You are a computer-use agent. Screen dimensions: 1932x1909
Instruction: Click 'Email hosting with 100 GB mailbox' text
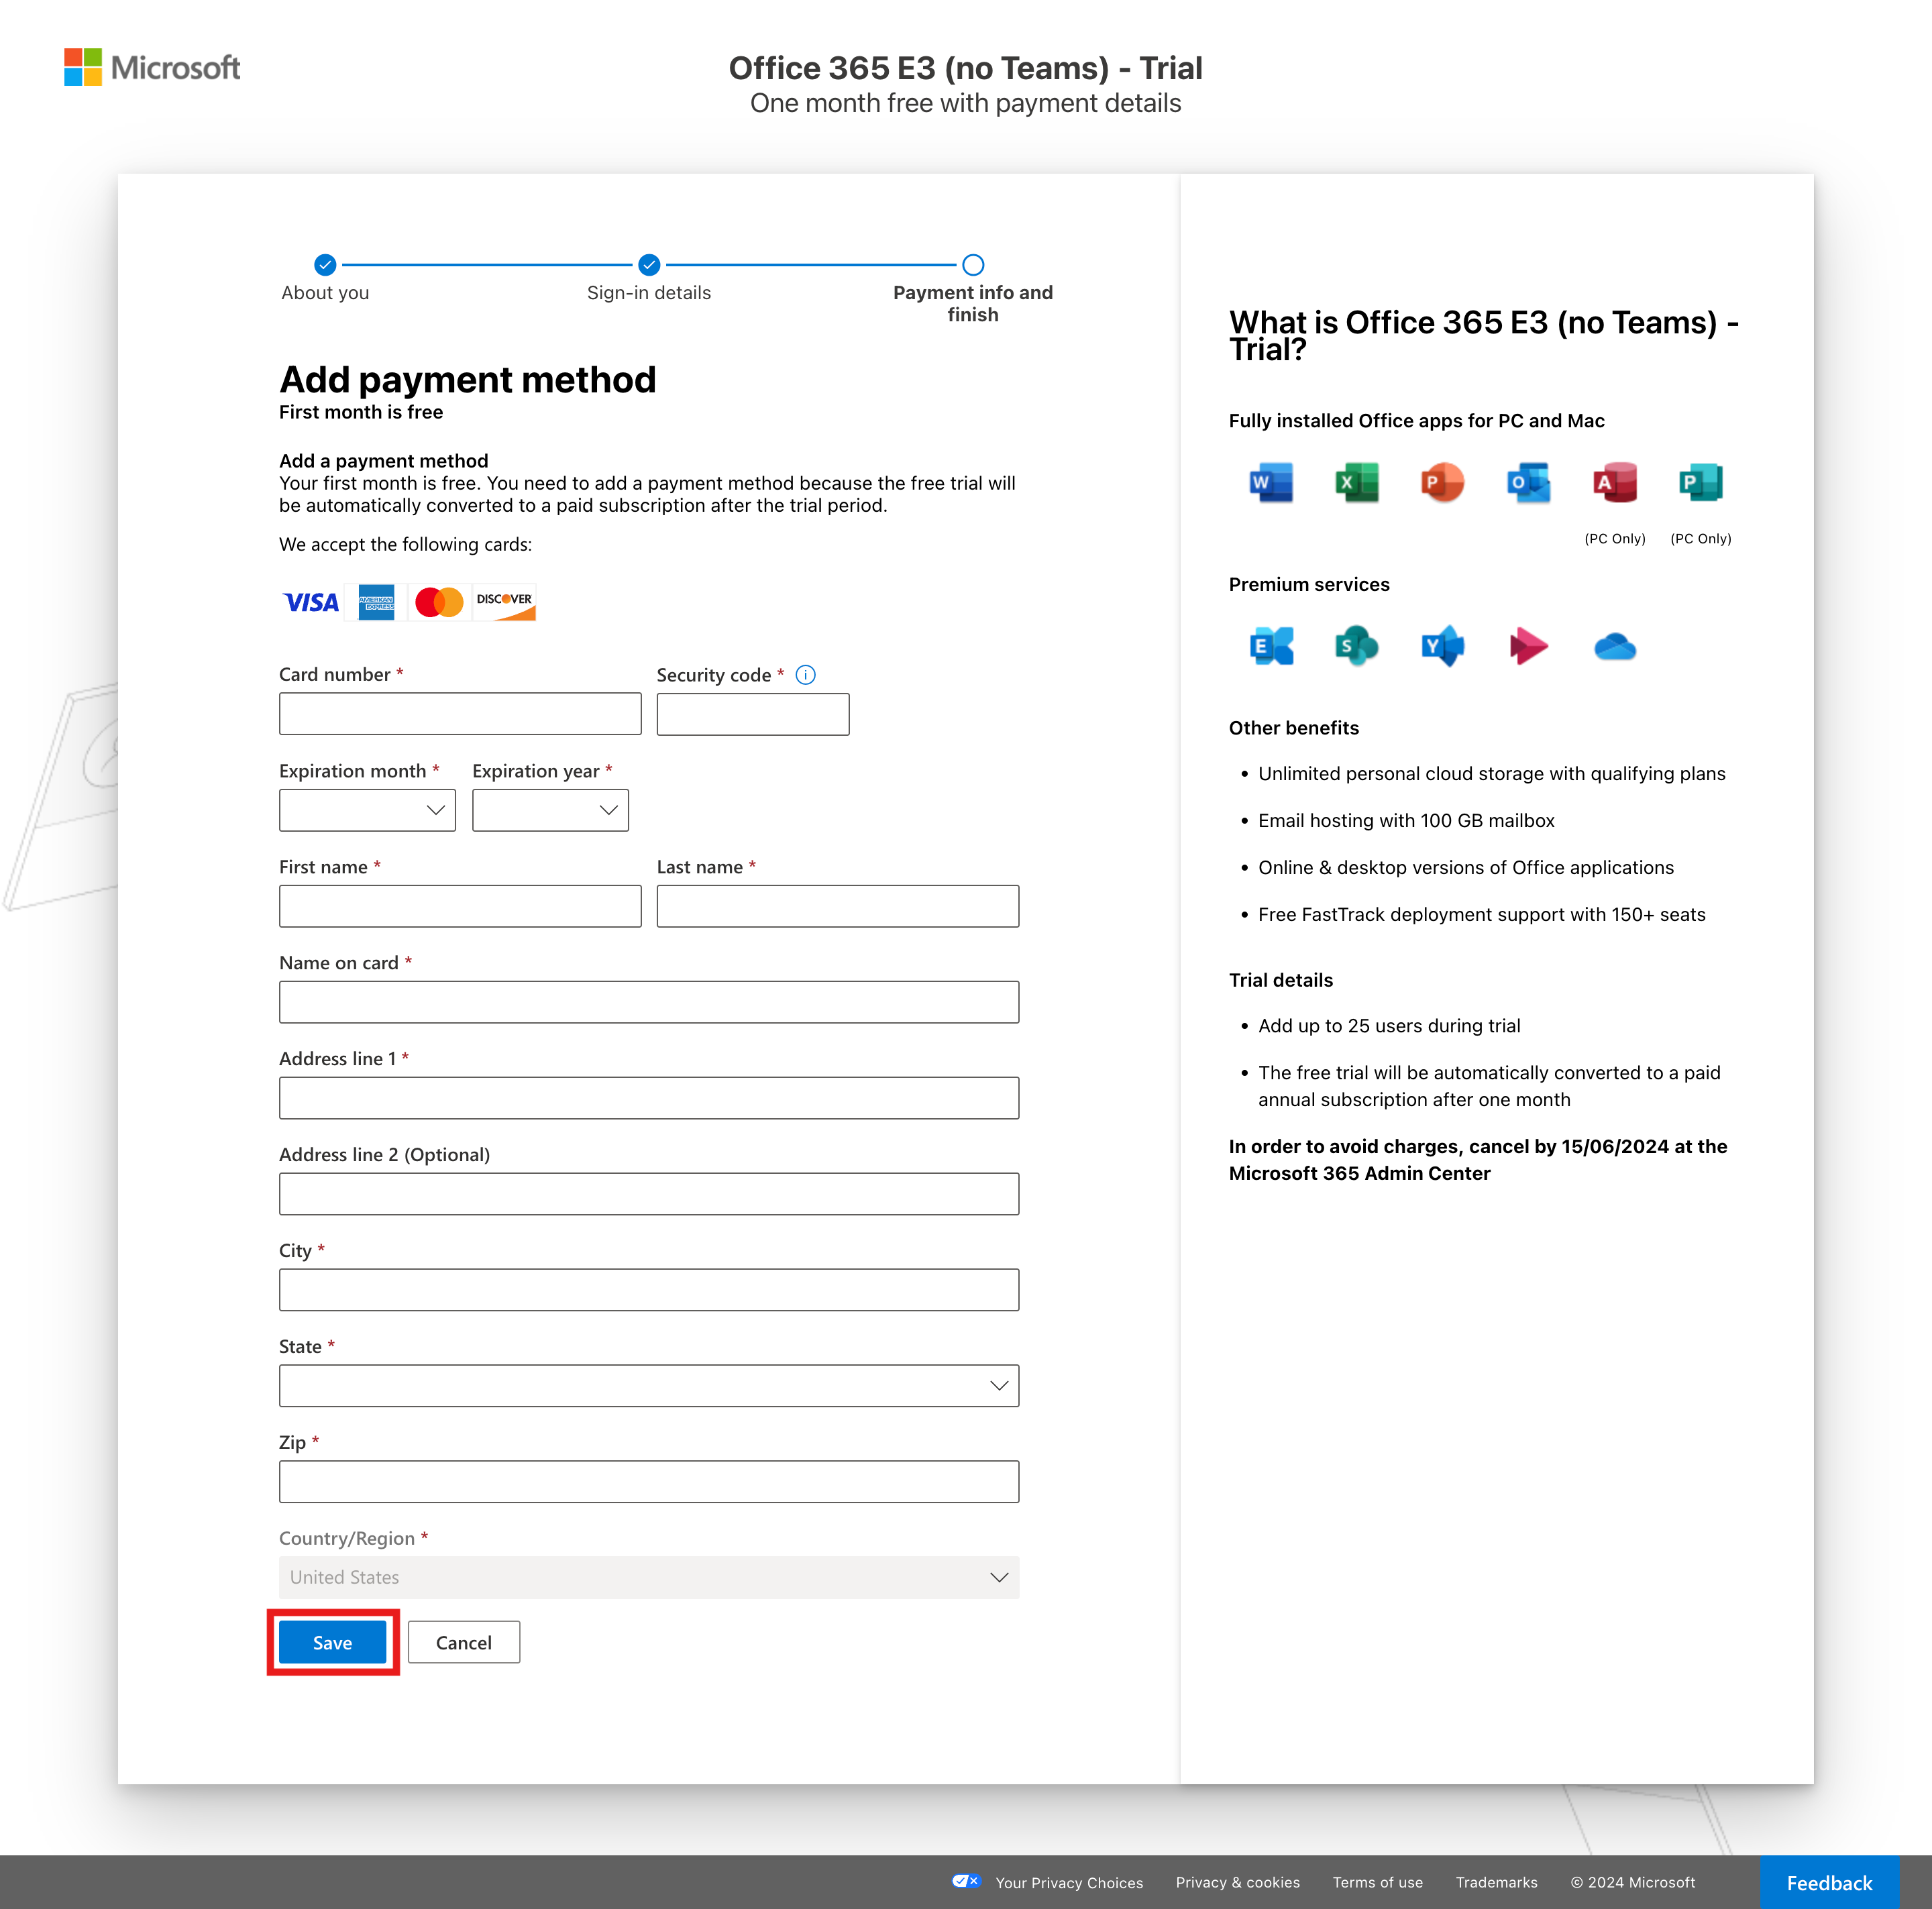point(1406,821)
